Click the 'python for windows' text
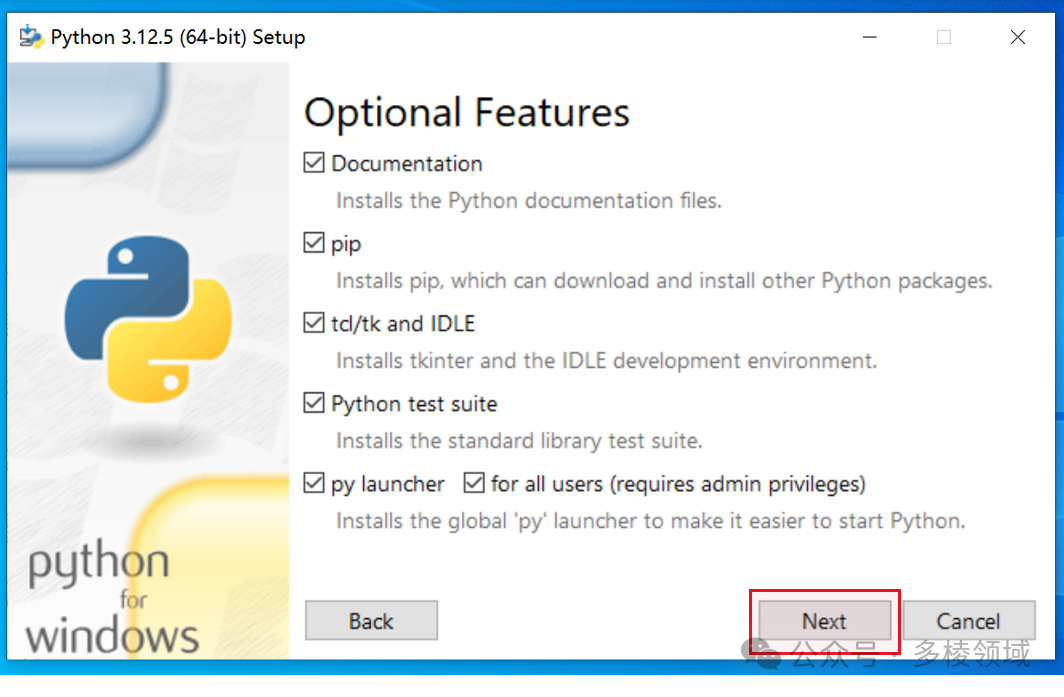The image size is (1064, 697). pyautogui.click(x=112, y=597)
